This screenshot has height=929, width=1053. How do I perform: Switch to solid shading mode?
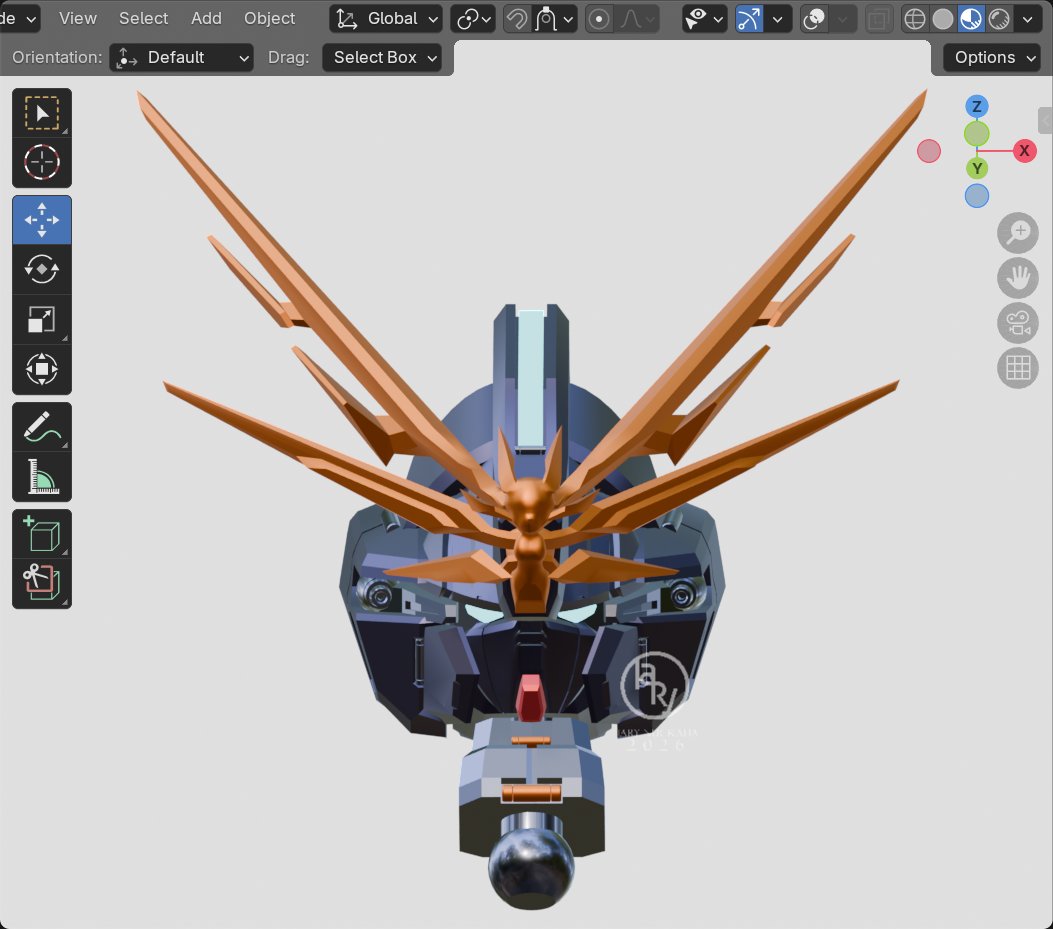[943, 19]
